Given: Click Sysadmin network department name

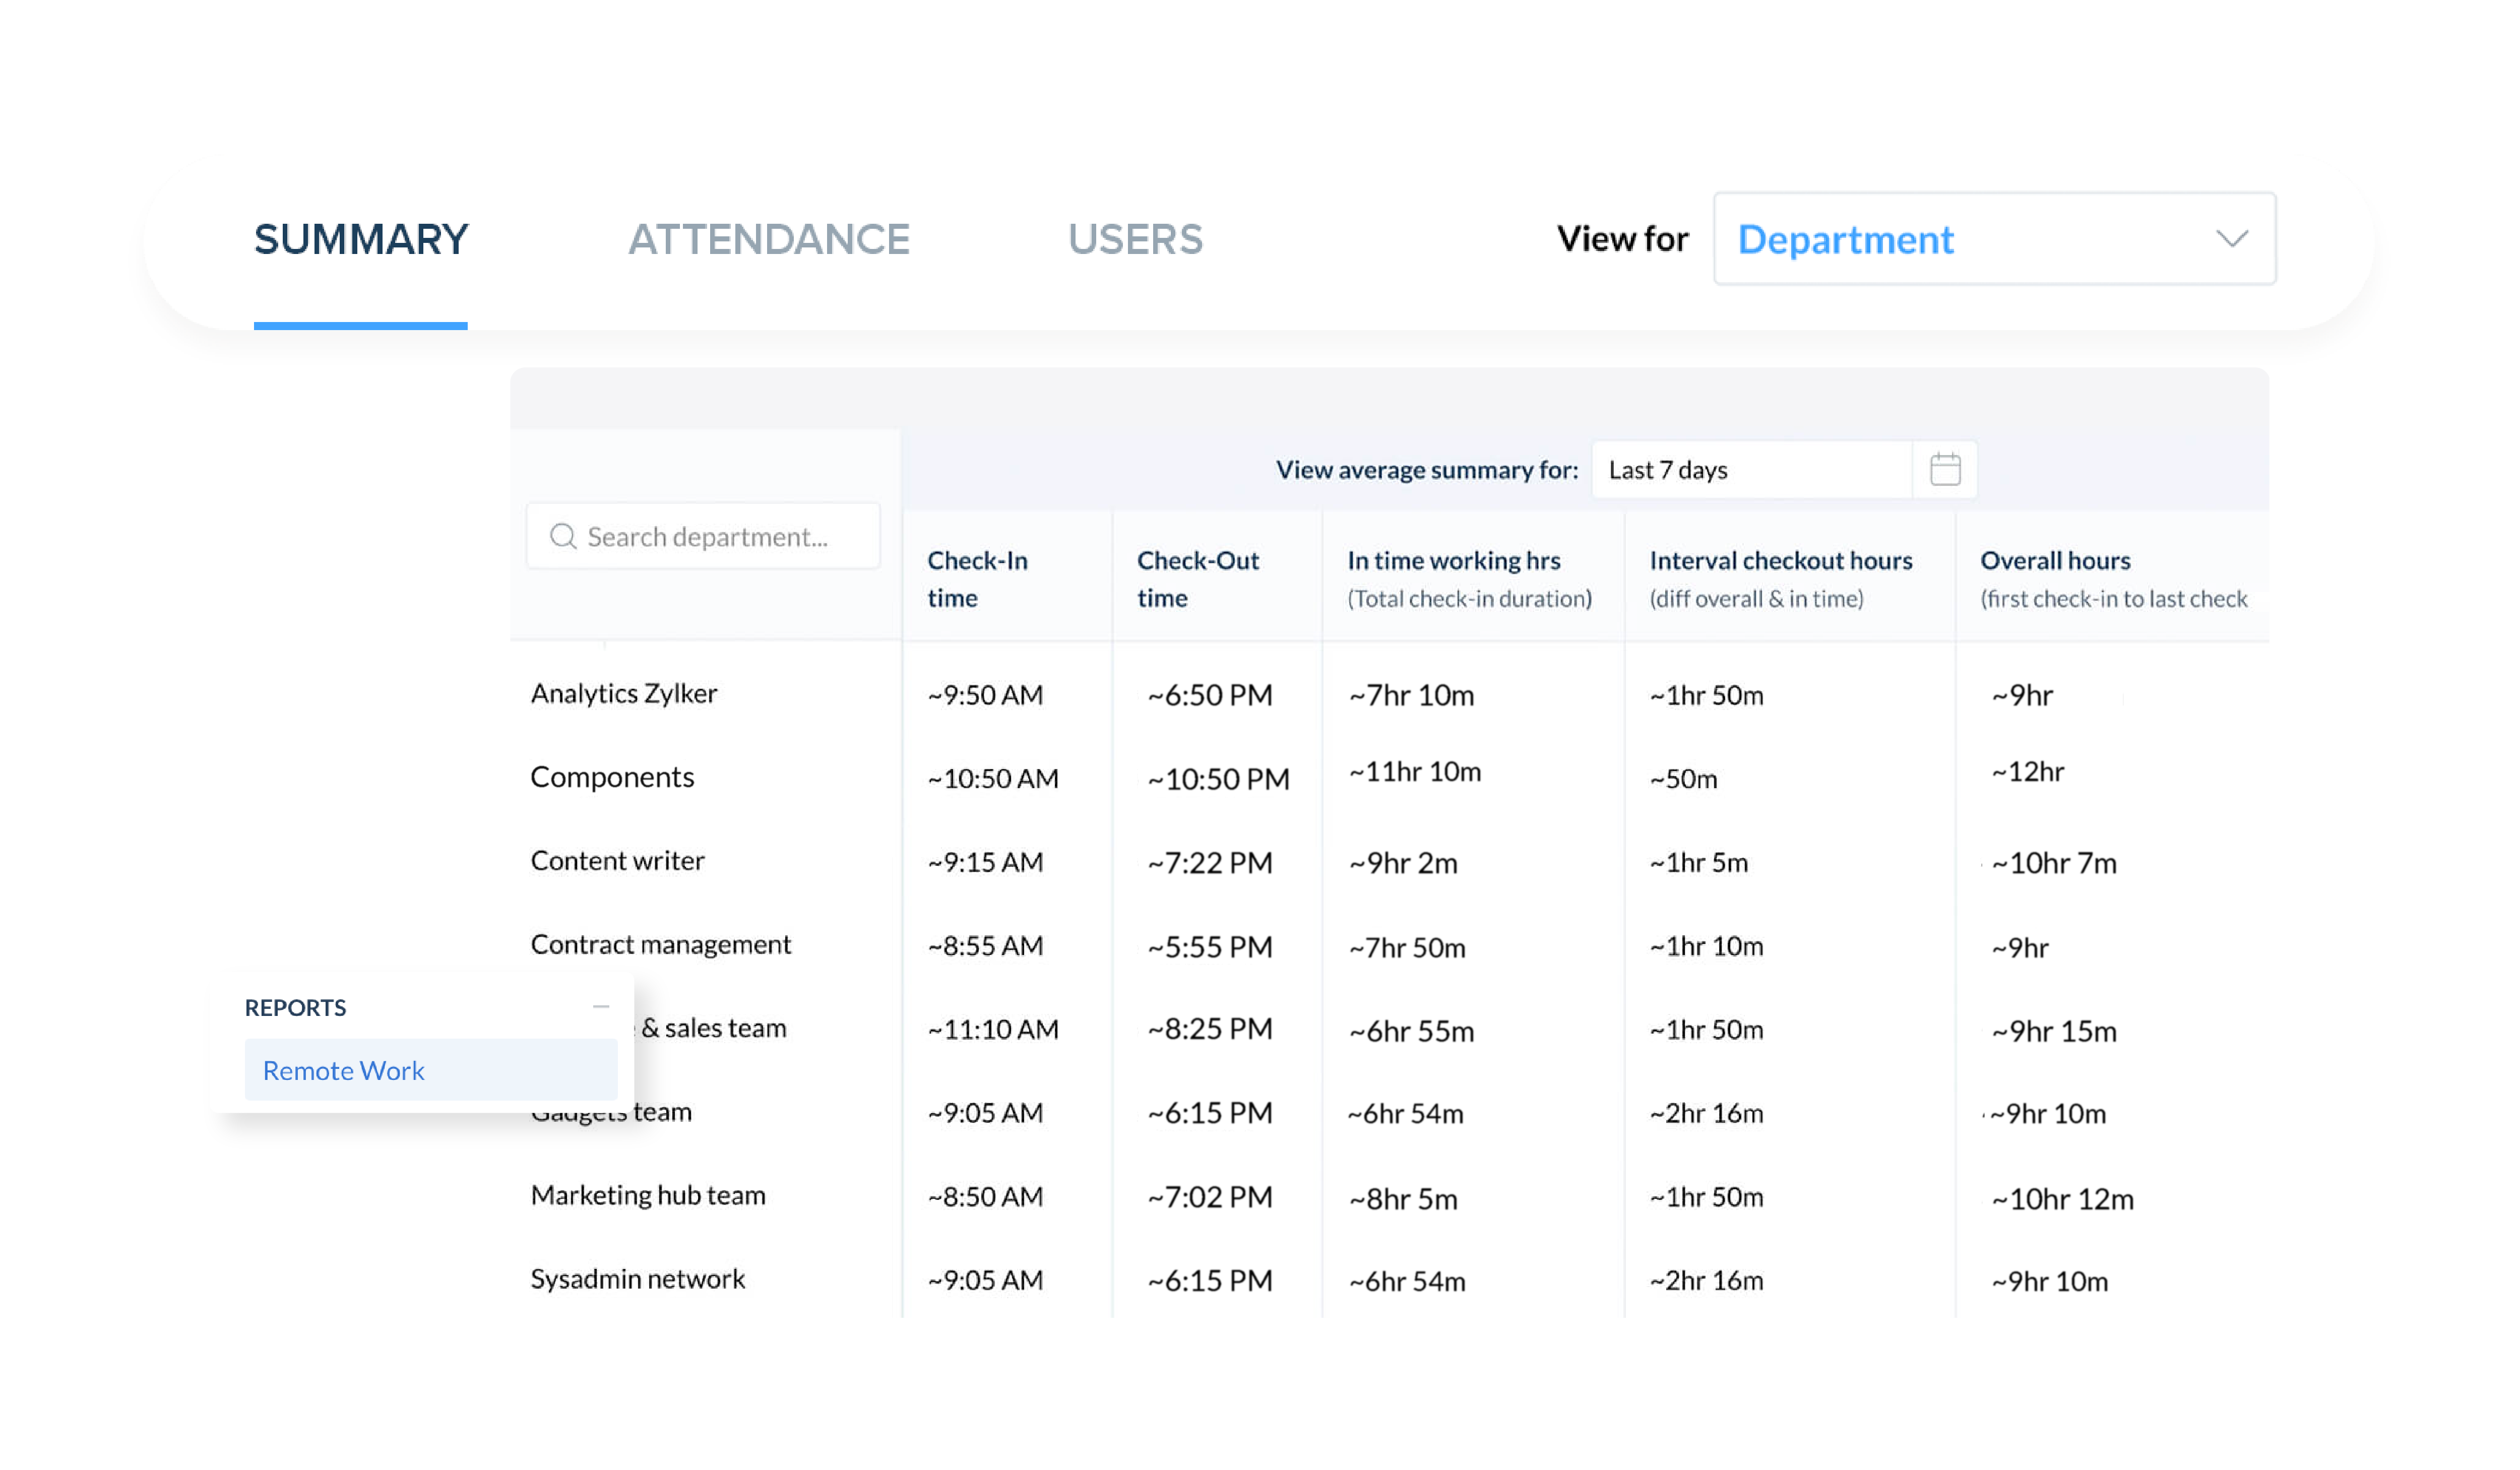Looking at the screenshot, I should click(x=637, y=1279).
